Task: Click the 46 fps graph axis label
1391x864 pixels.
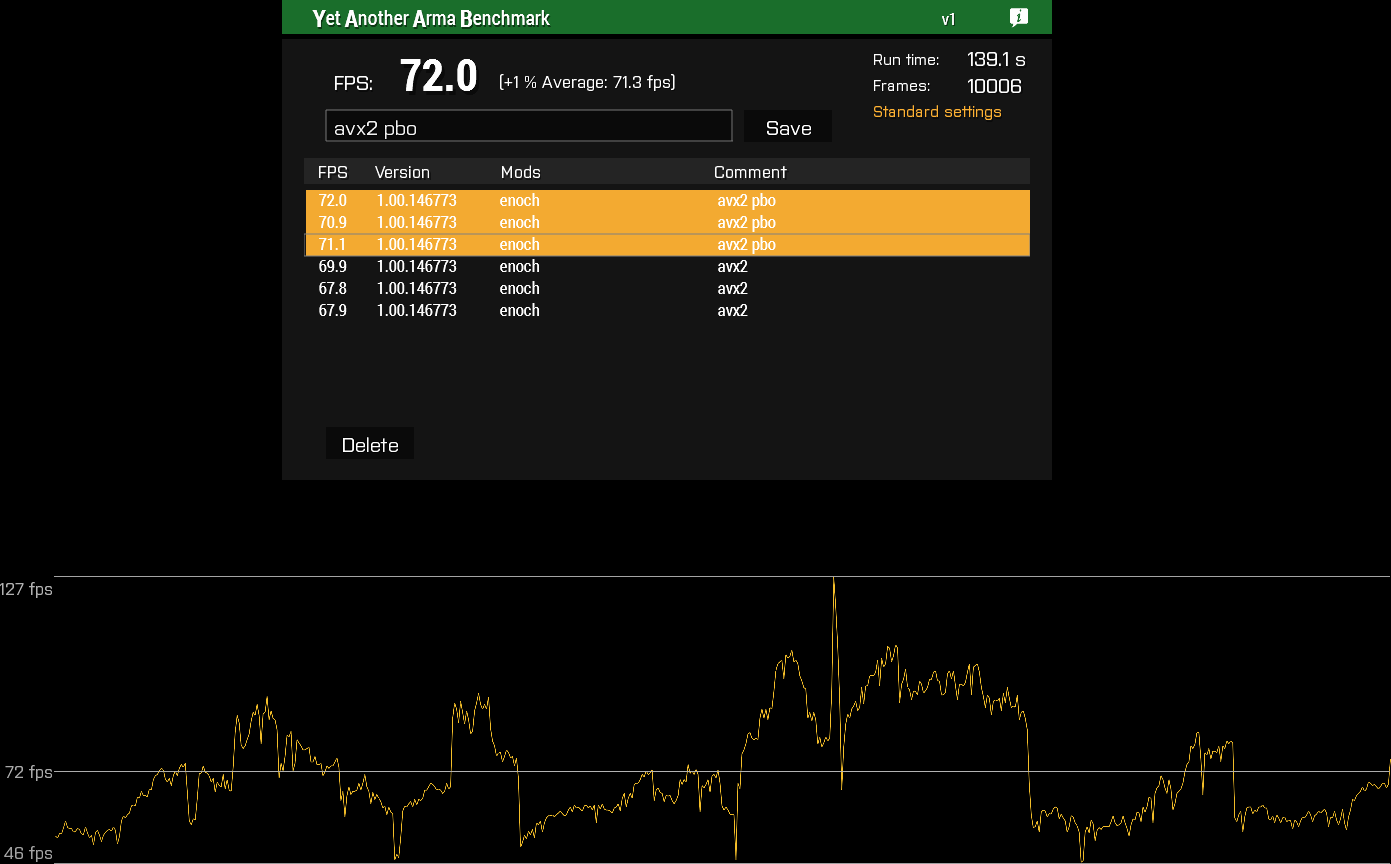Action: pyautogui.click(x=28, y=854)
